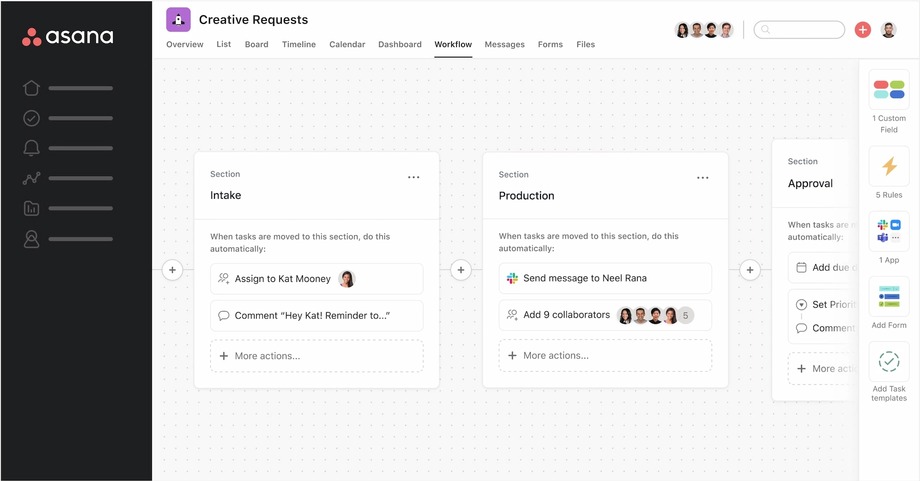
Task: Open Home from the sidebar house icon
Action: 31,88
